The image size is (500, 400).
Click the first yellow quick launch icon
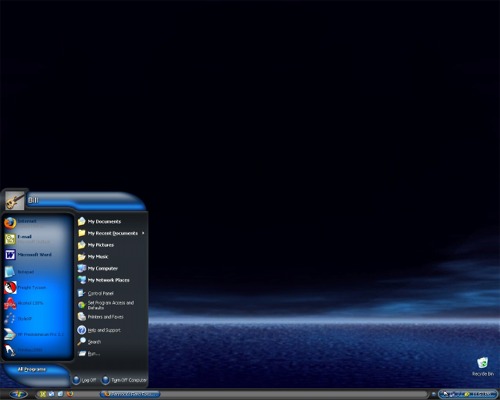tap(42, 394)
